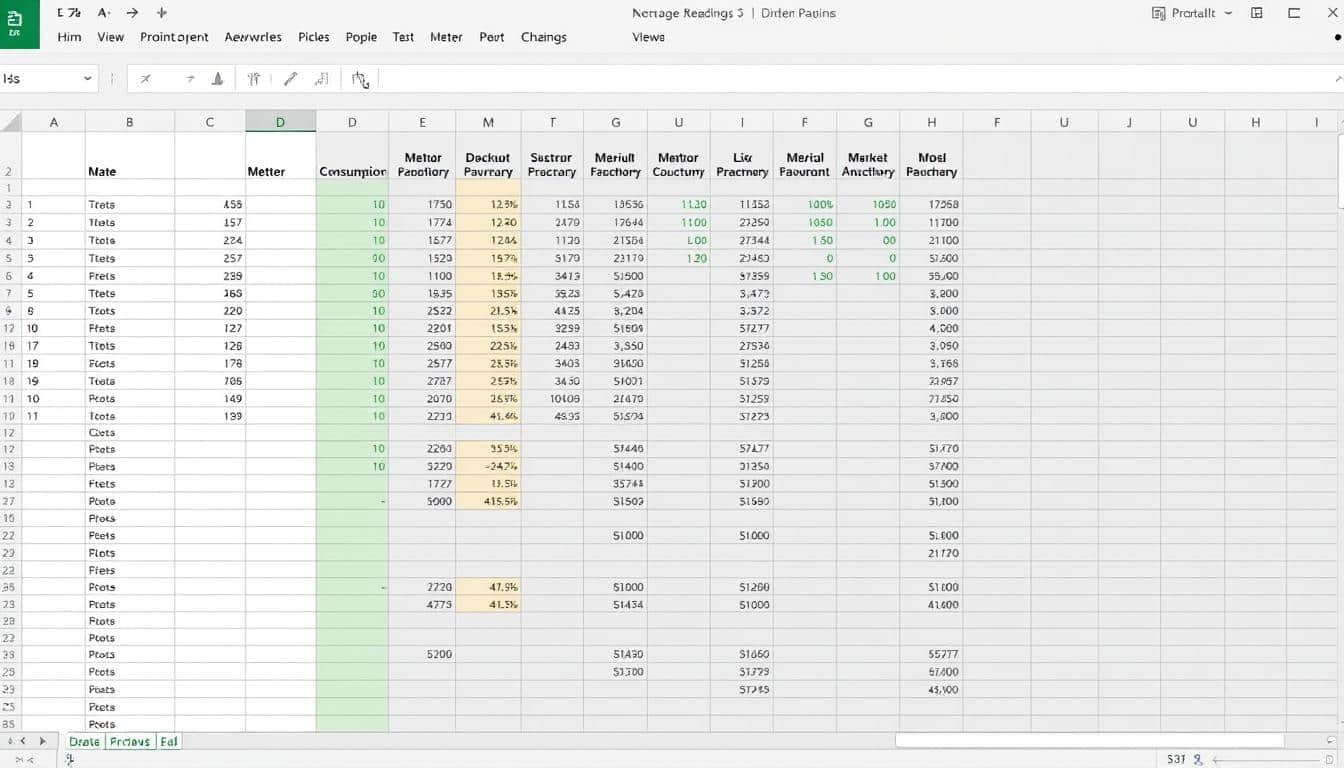Open the Him menu
The image size is (1344, 768).
click(69, 37)
